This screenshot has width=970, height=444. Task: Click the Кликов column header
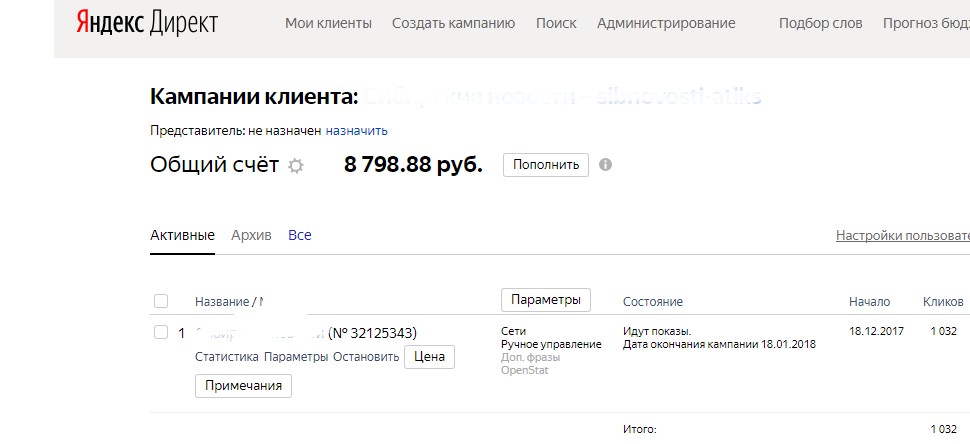pos(943,302)
